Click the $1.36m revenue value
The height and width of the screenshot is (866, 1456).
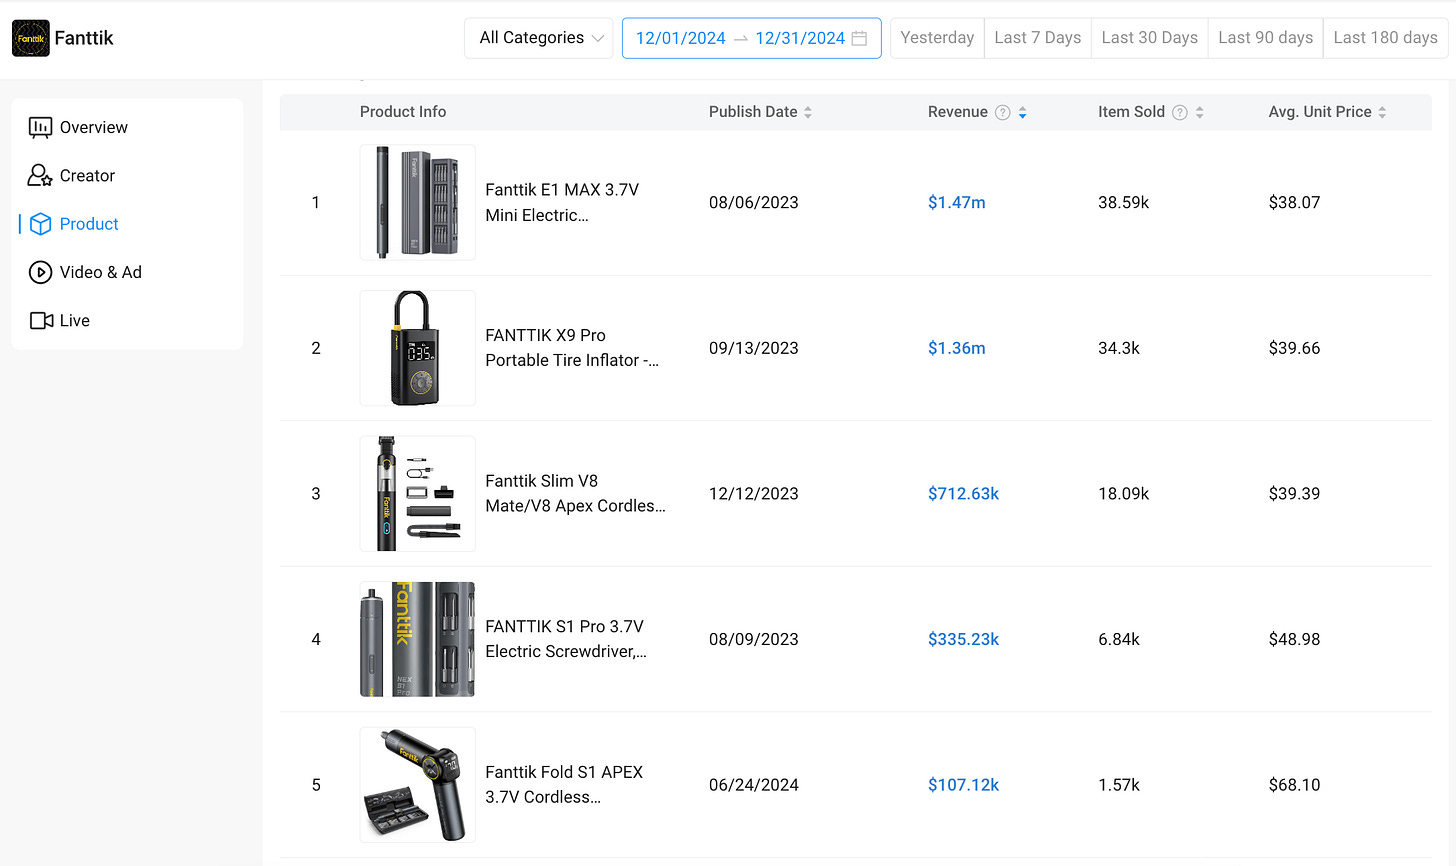pyautogui.click(x=957, y=348)
